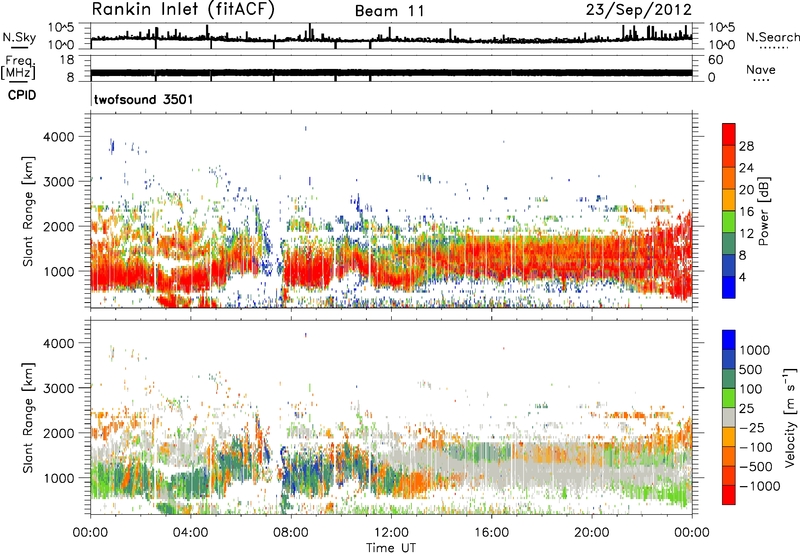The width and height of the screenshot is (800, 554).
Task: Click the 'N.Search' legend label
Action: point(772,37)
